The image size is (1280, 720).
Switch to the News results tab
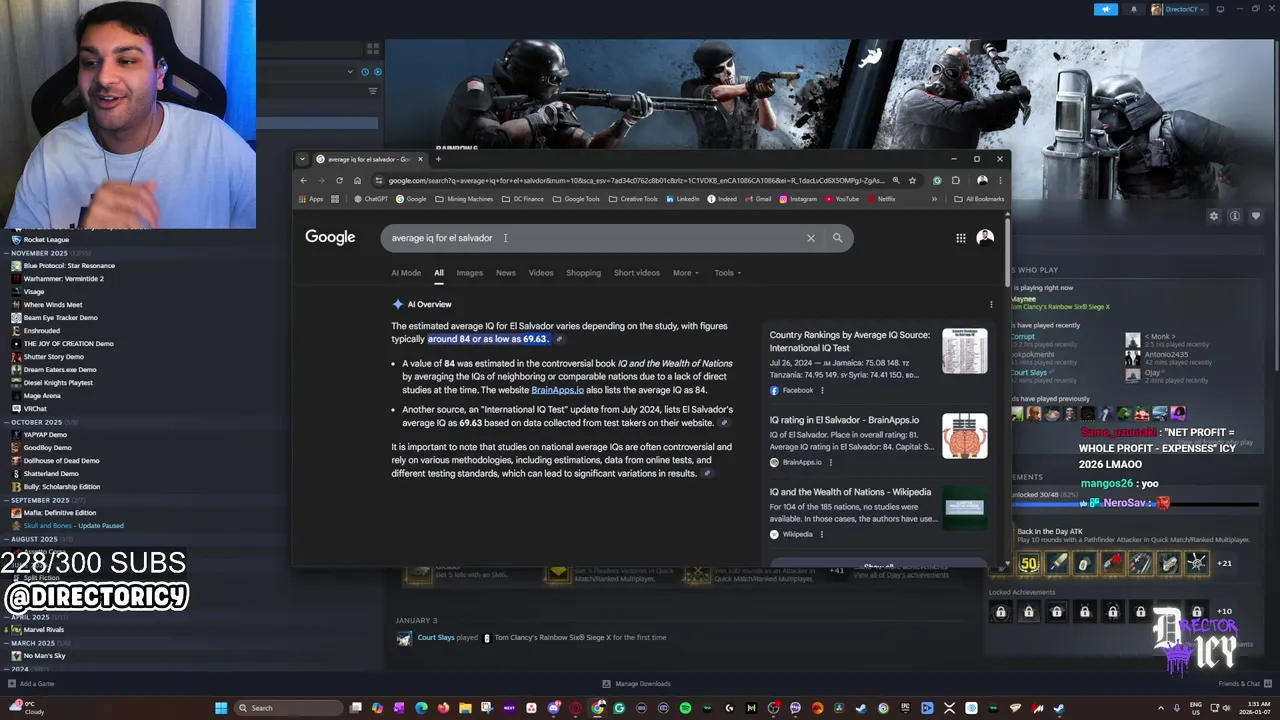506,273
